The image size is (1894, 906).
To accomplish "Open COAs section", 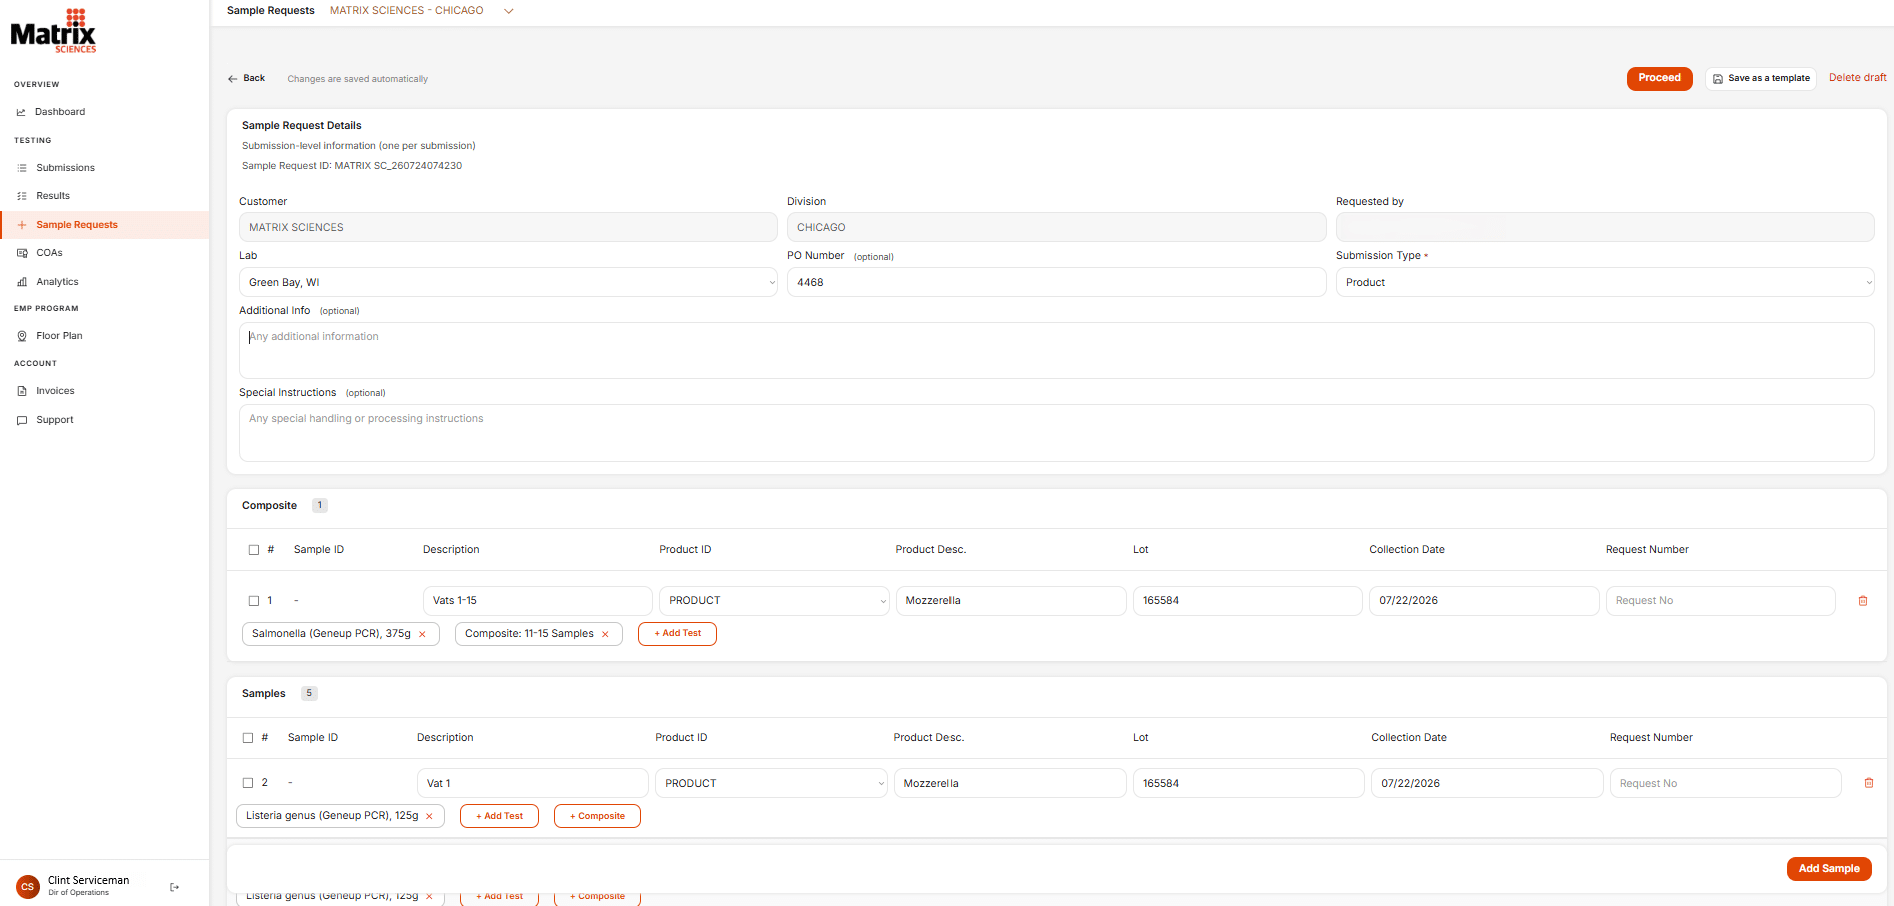I will click(50, 253).
